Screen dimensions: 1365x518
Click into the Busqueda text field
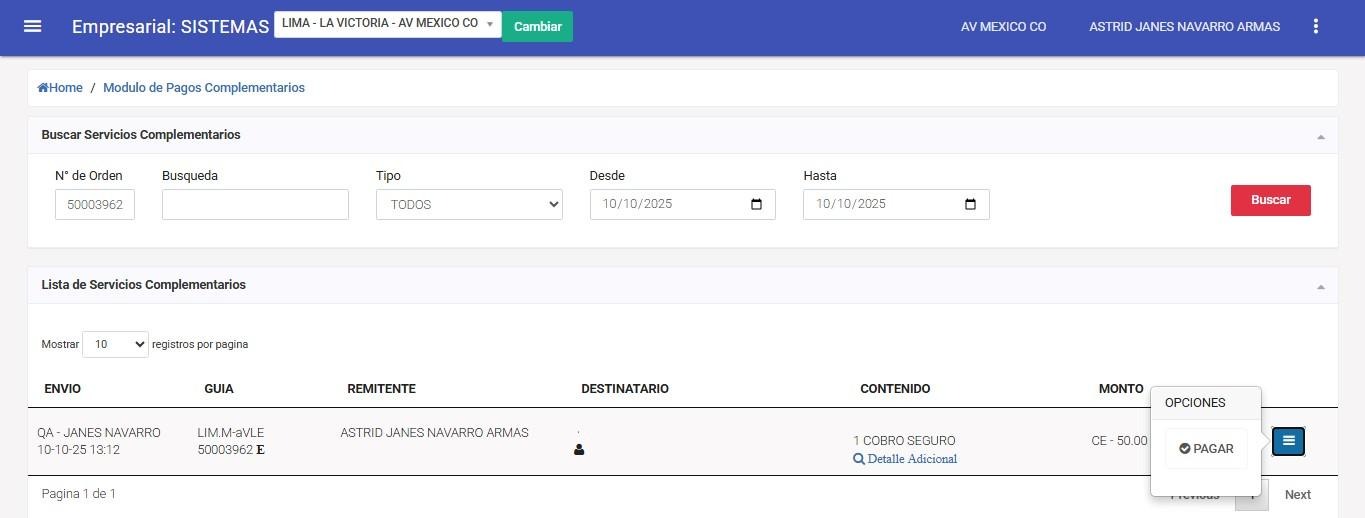pos(255,204)
